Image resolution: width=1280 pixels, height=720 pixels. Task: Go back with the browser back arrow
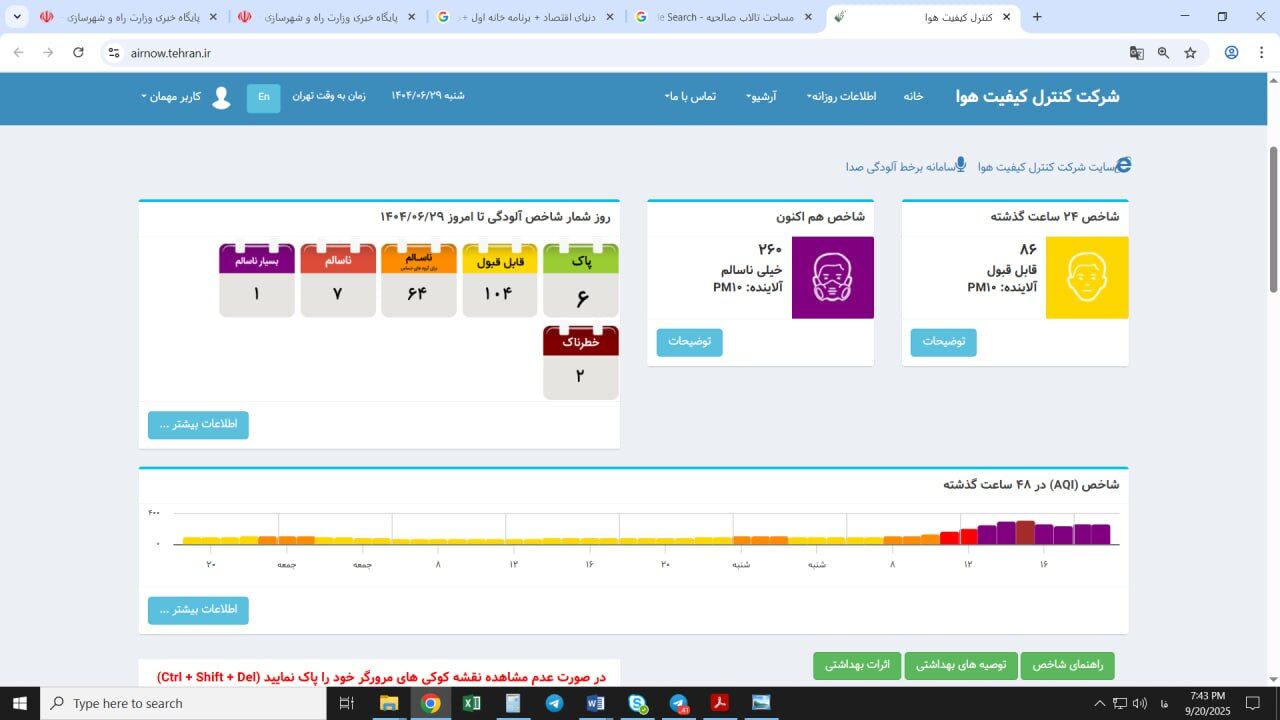click(x=18, y=53)
